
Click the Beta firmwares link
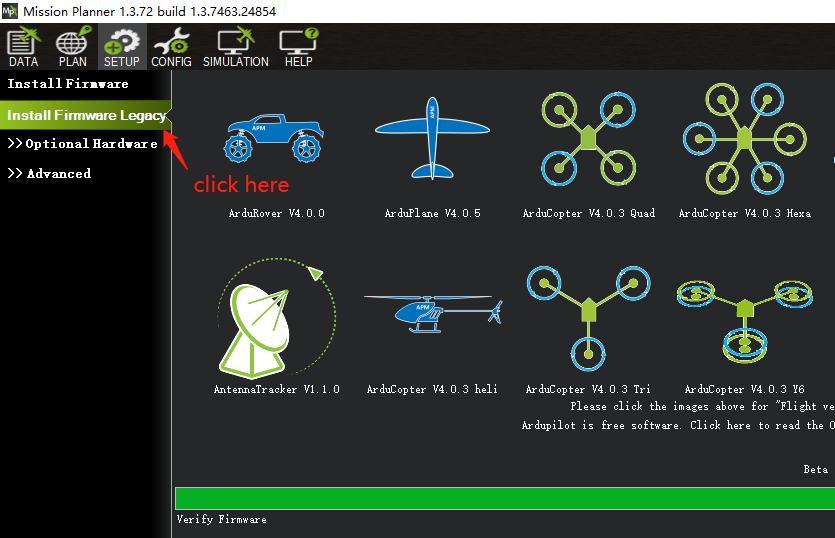point(816,469)
